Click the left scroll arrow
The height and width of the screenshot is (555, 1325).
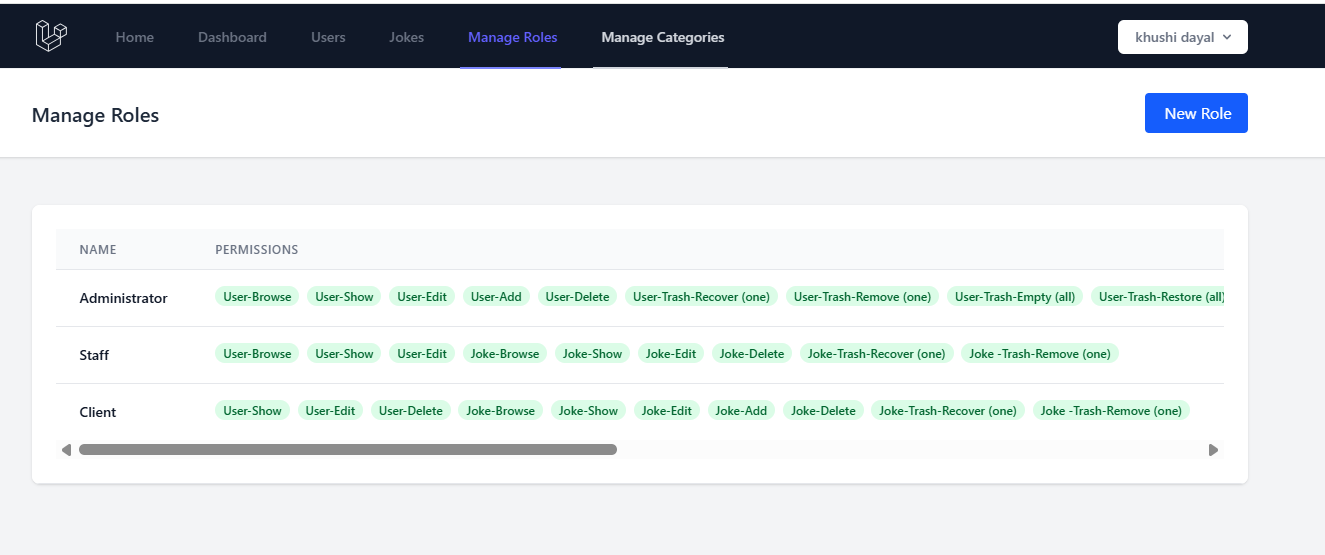coord(66,450)
